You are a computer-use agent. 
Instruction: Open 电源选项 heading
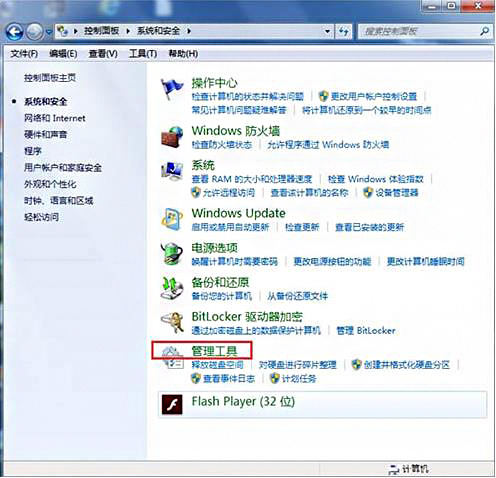[214, 248]
